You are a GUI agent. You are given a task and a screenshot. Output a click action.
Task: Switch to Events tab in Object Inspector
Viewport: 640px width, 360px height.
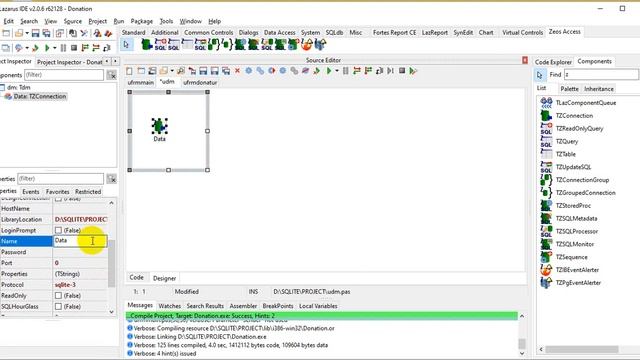coord(31,191)
